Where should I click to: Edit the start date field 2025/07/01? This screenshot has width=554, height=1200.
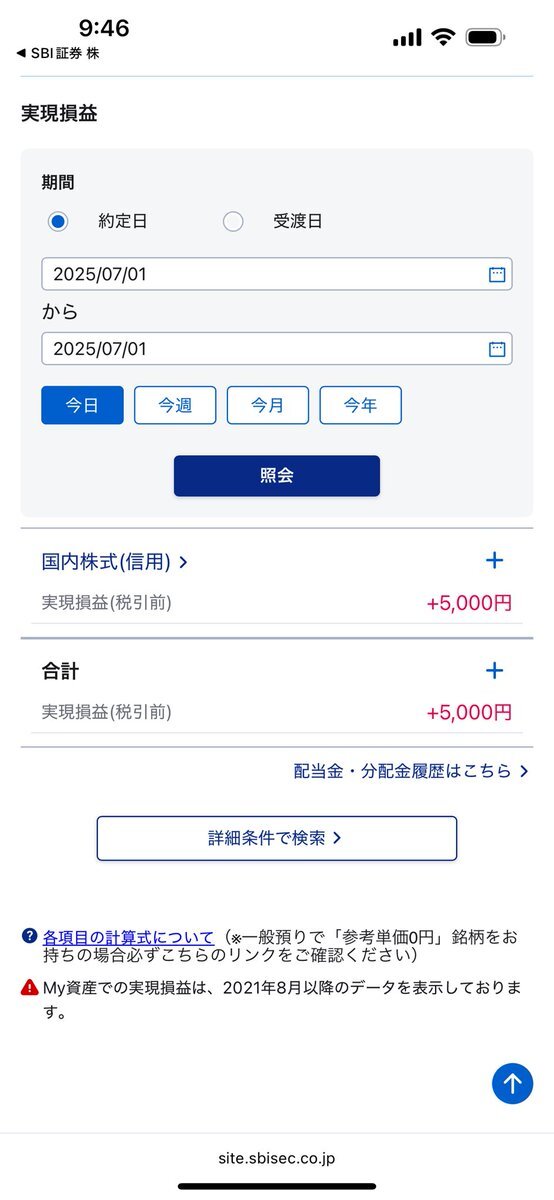(277, 274)
